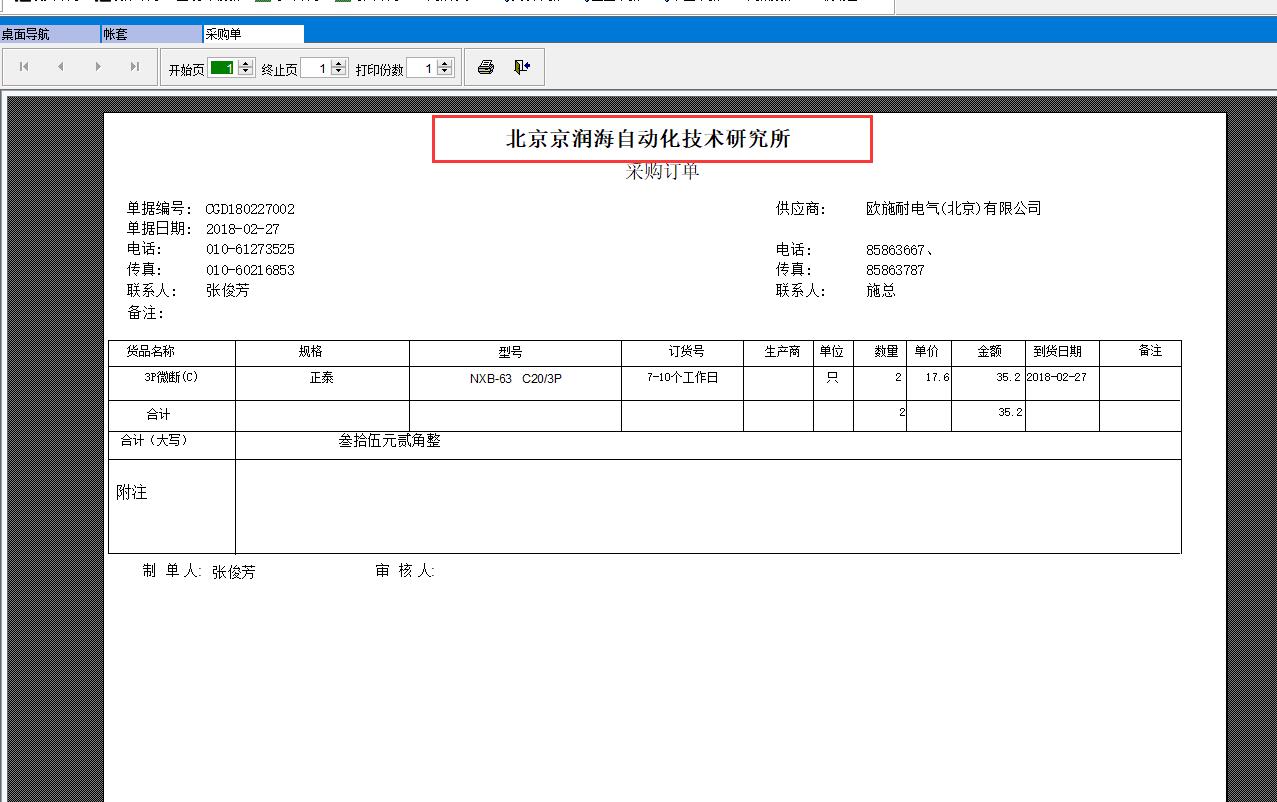Viewport: 1277px width, 802px height.
Task: Switch to the 桌面导航 tab
Action: [x=50, y=34]
